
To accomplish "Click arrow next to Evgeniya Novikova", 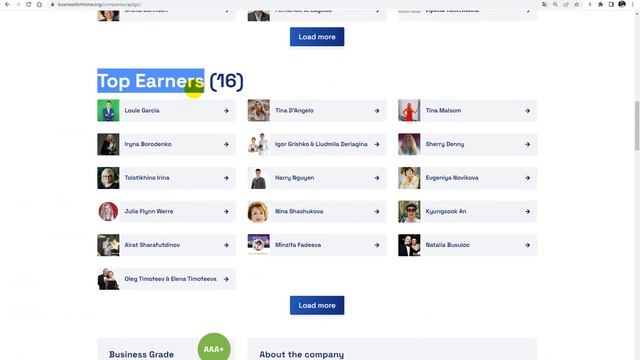I will pos(527,178).
